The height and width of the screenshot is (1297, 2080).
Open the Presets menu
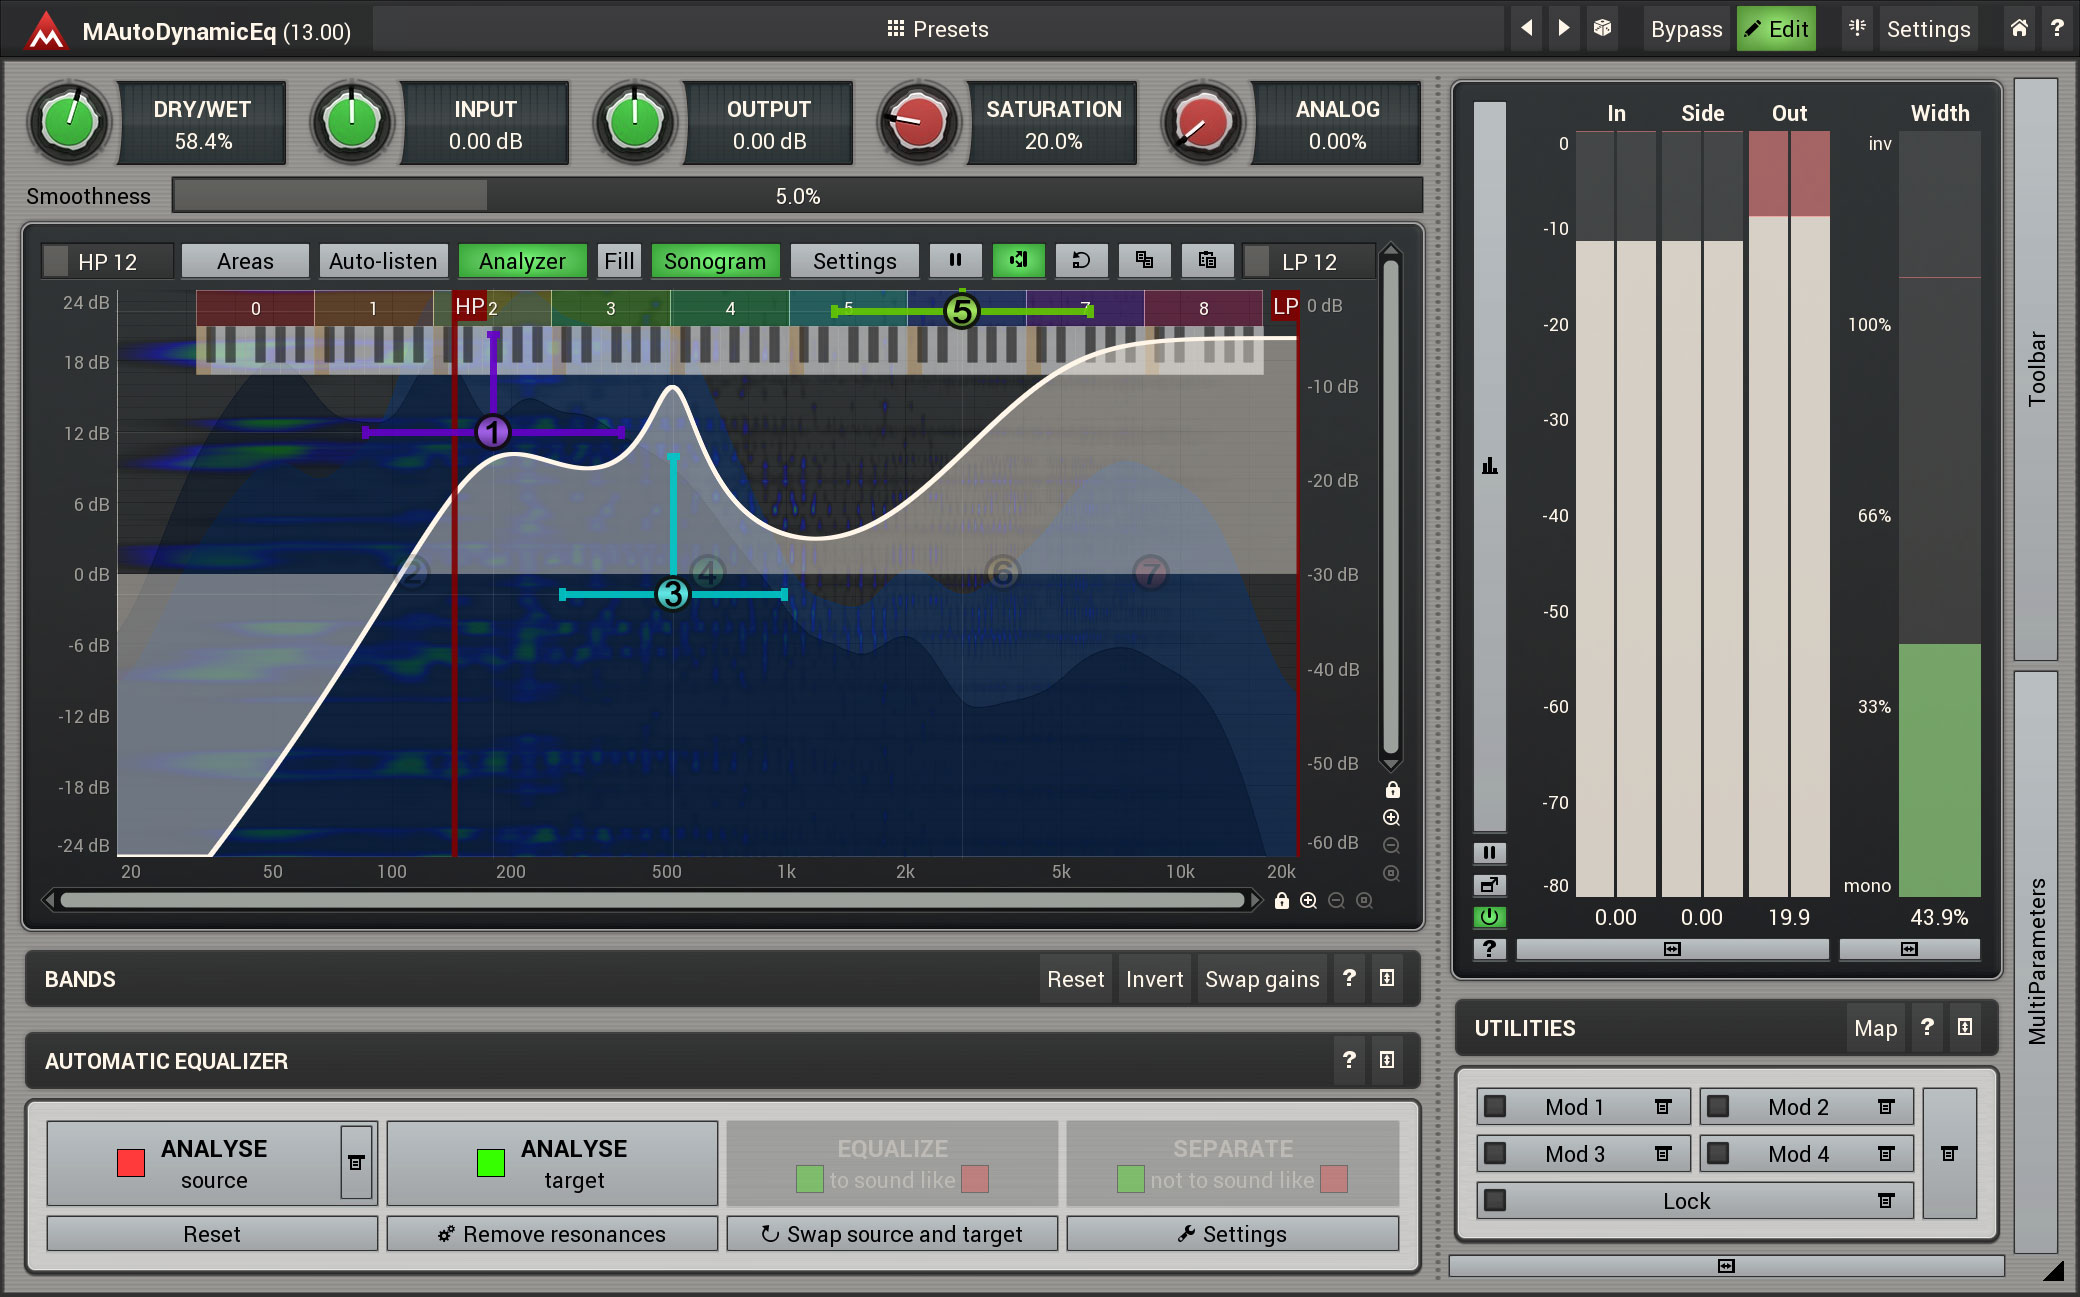(937, 29)
